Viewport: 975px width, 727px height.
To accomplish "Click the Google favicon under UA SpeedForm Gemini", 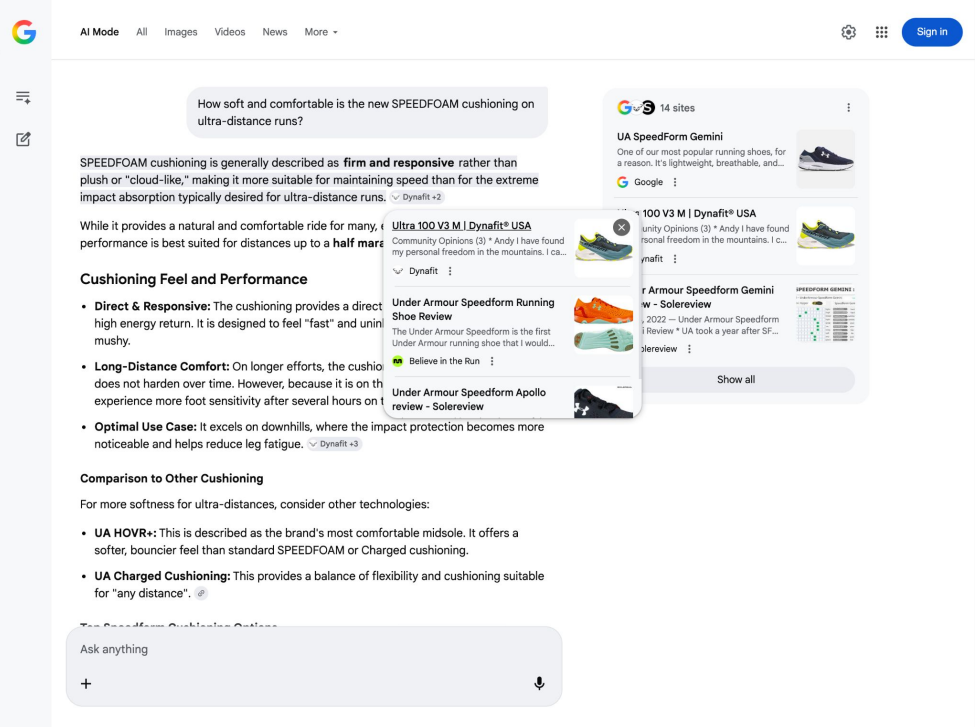I will click(x=622, y=182).
